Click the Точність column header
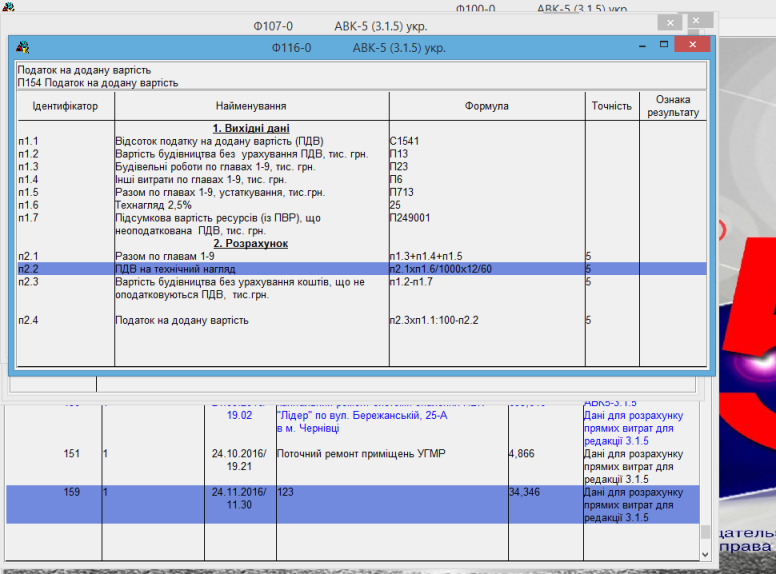Viewport: 776px width, 574px height. tap(611, 106)
